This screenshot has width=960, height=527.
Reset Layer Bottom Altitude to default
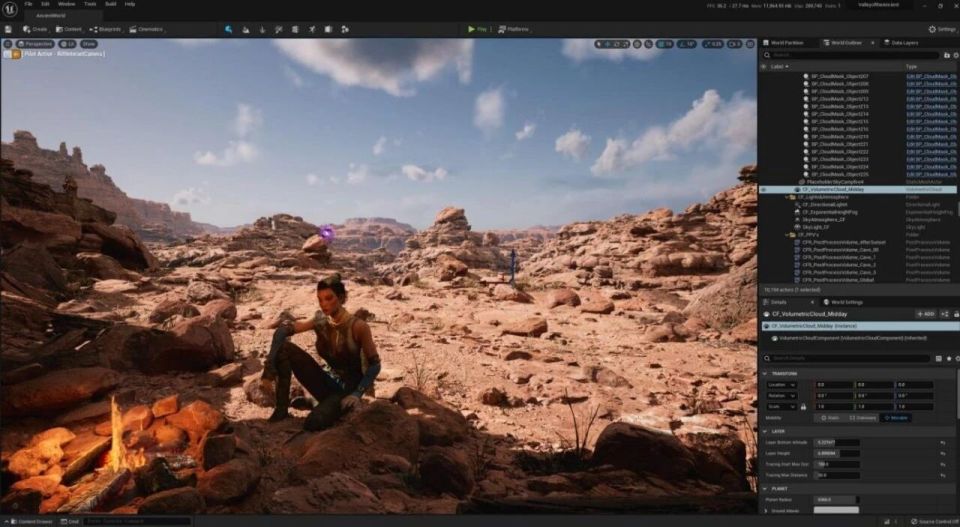point(943,443)
